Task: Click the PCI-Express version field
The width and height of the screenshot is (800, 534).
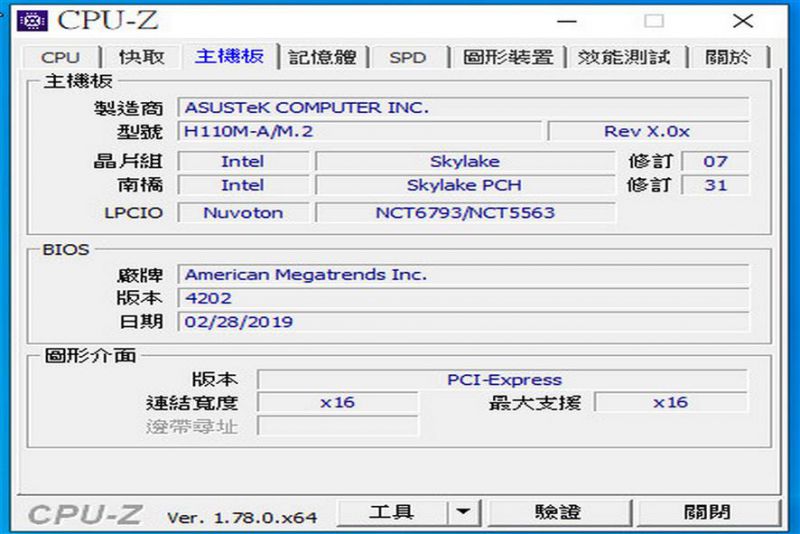Action: pyautogui.click(x=503, y=380)
